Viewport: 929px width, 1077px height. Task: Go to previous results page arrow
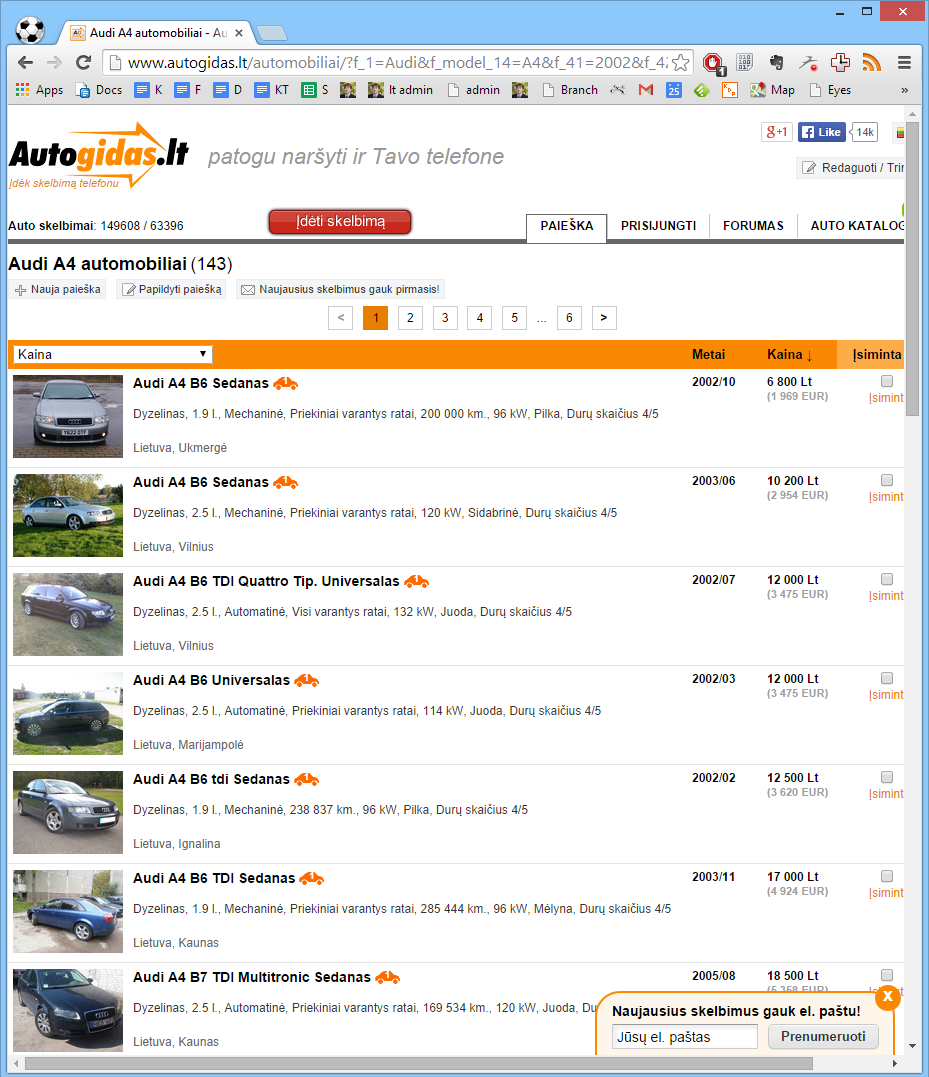click(341, 317)
